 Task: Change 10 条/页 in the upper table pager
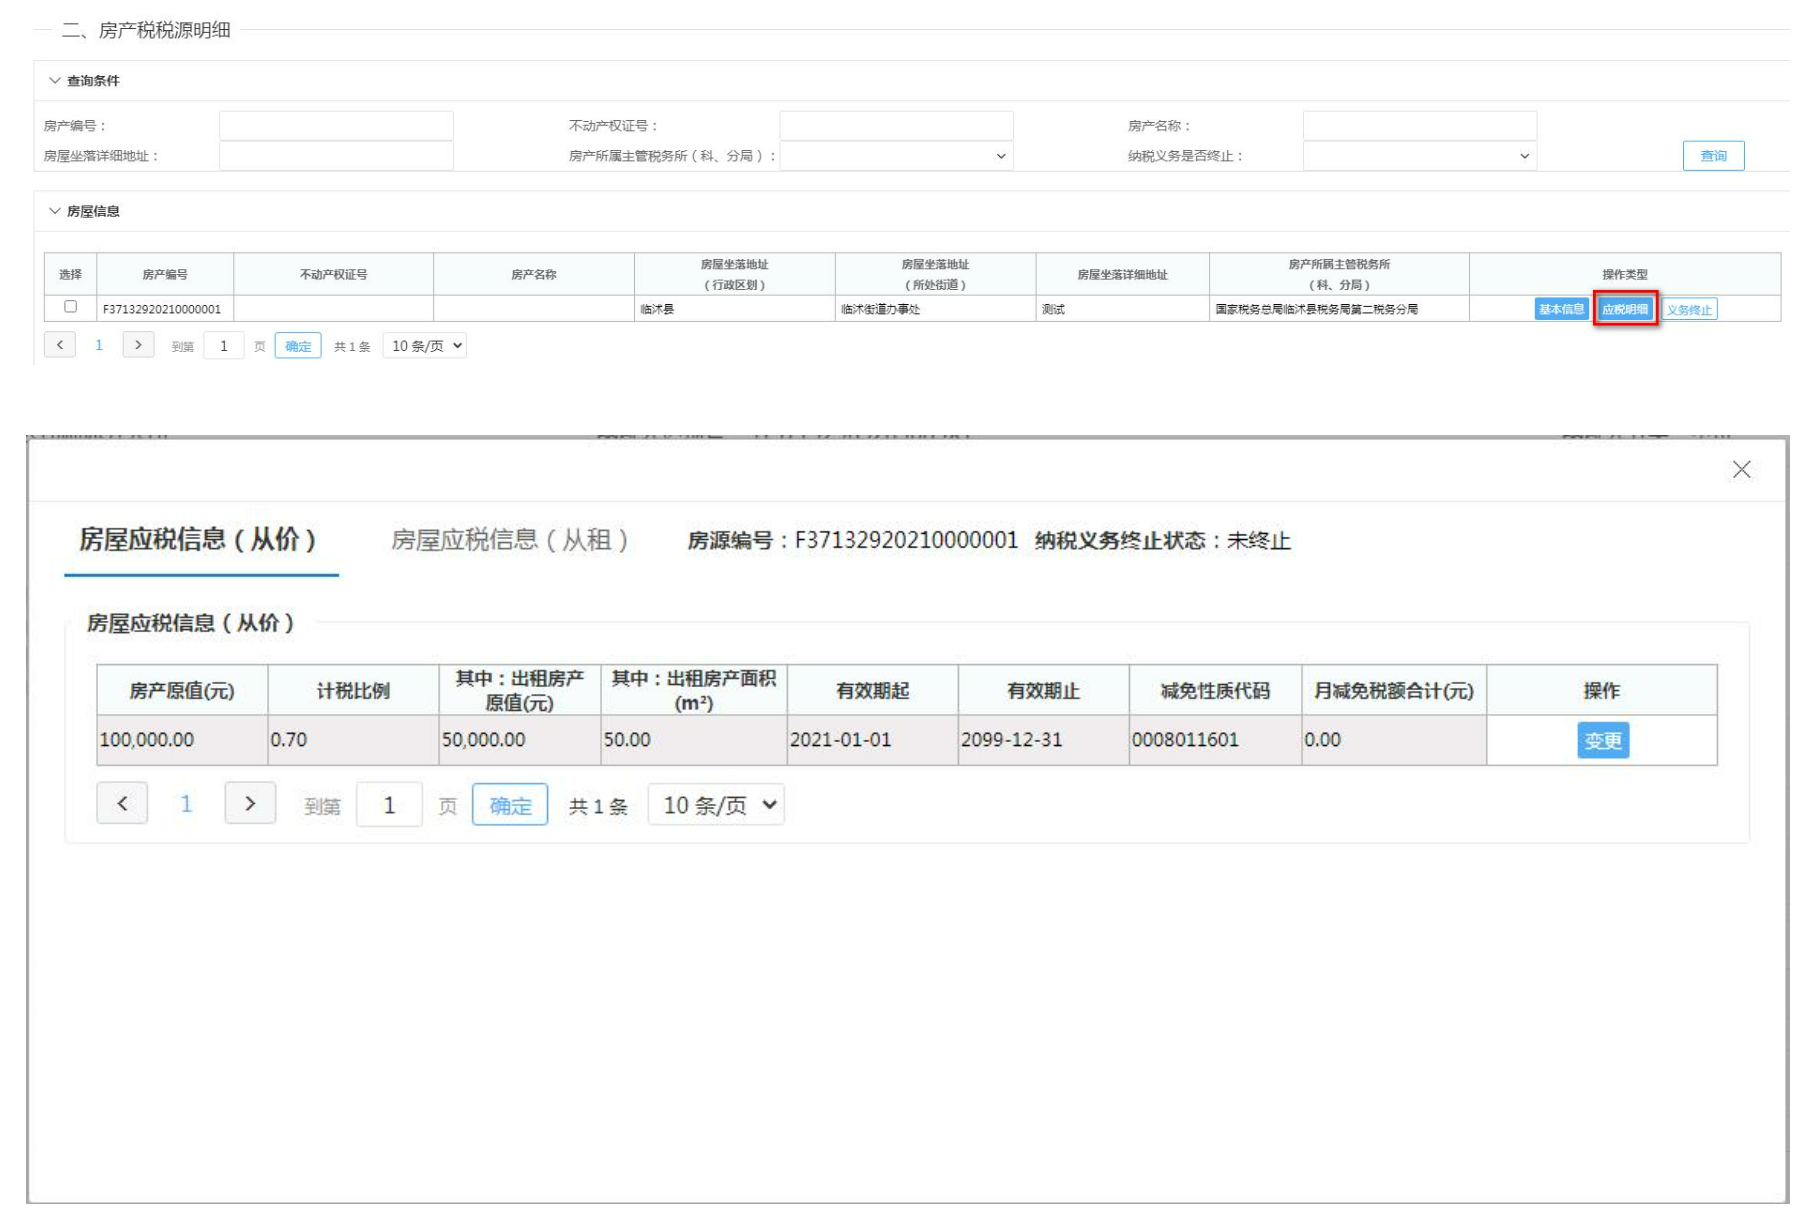[x=426, y=346]
